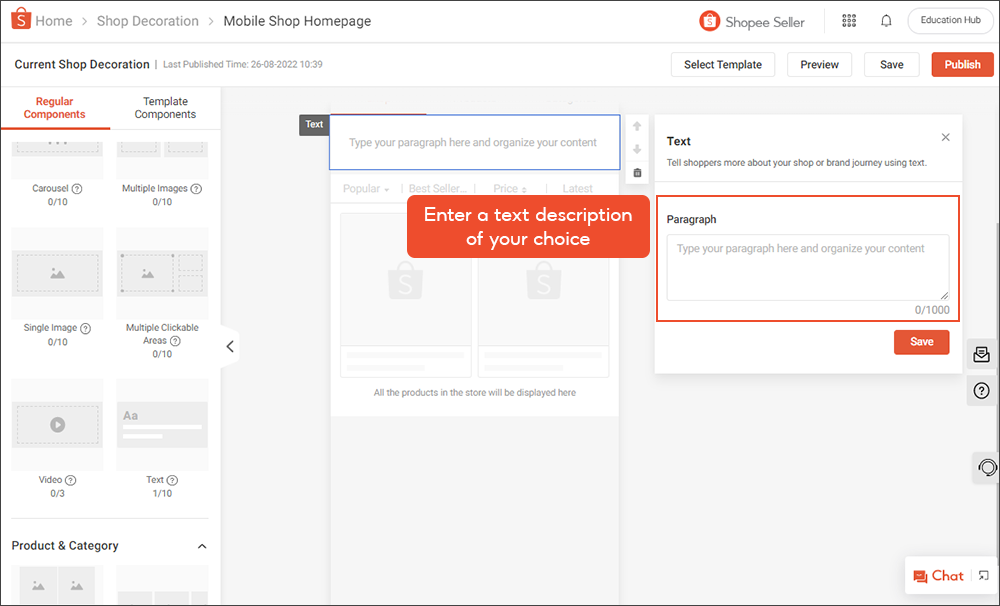Viewport: 1000px width, 606px height.
Task: Open the inbox icon on right sidebar
Action: pyautogui.click(x=982, y=354)
